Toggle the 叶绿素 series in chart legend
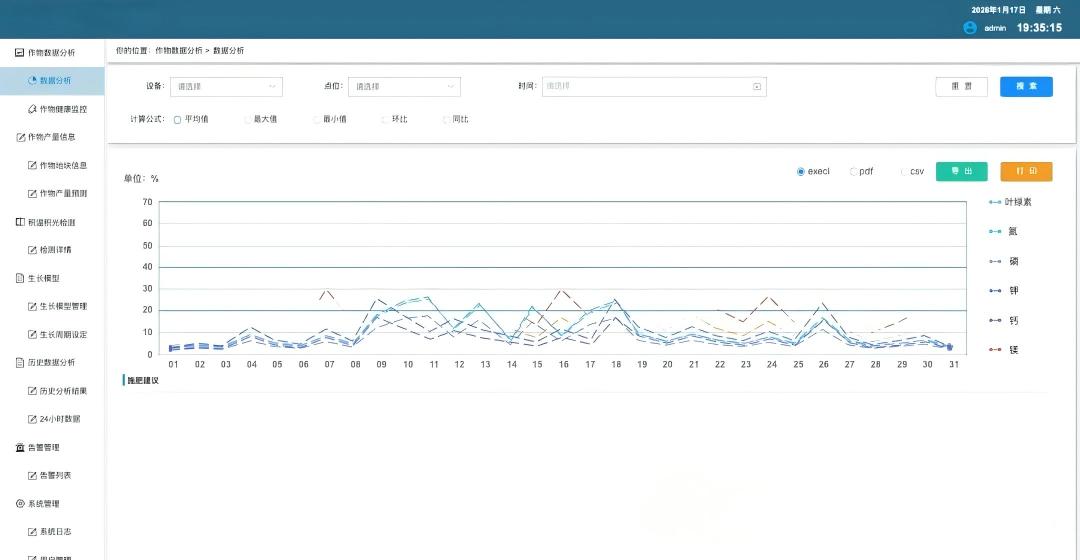 (x=1010, y=202)
